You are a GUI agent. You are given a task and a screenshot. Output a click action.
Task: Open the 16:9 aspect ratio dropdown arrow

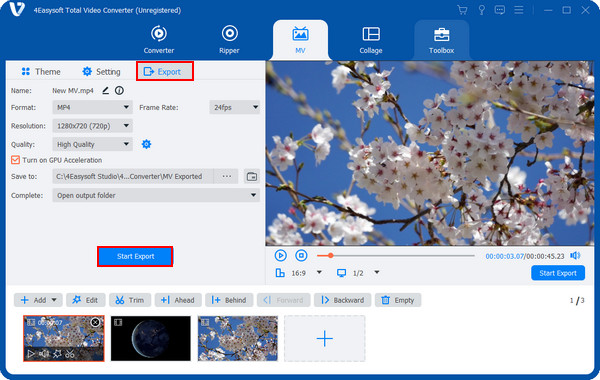click(x=319, y=272)
